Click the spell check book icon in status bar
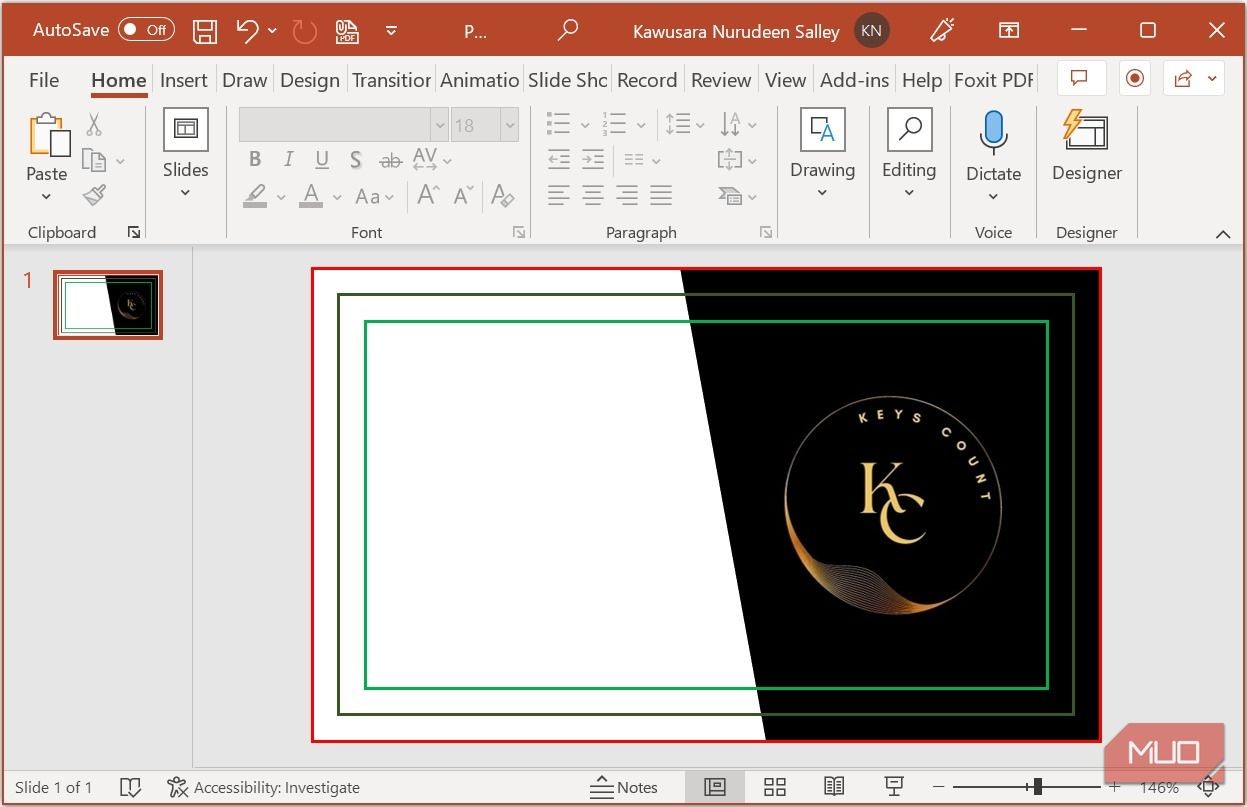The width and height of the screenshot is (1247, 807). (130, 787)
